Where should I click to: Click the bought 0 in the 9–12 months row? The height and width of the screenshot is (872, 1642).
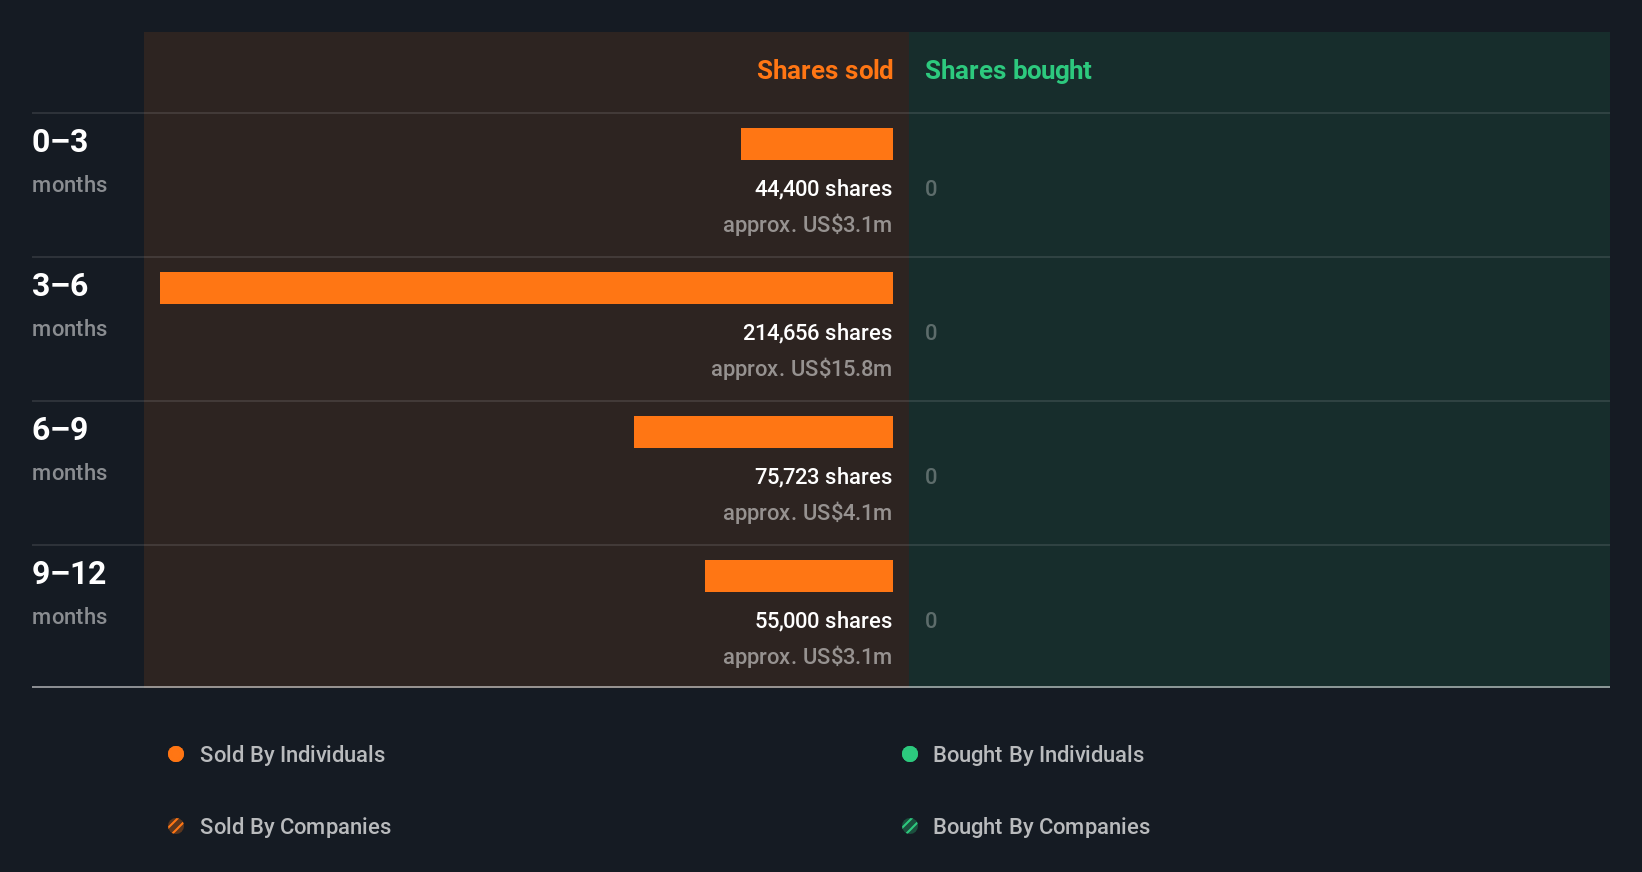coord(931,620)
